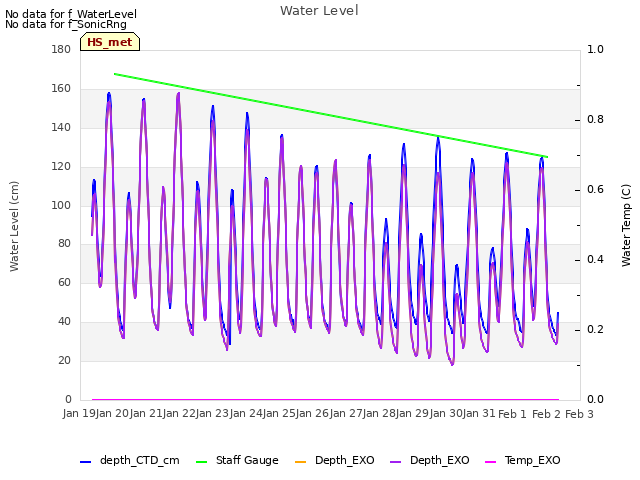The height and width of the screenshot is (480, 640).
Task: Click the Feb 3 x-axis label
Action: (579, 414)
